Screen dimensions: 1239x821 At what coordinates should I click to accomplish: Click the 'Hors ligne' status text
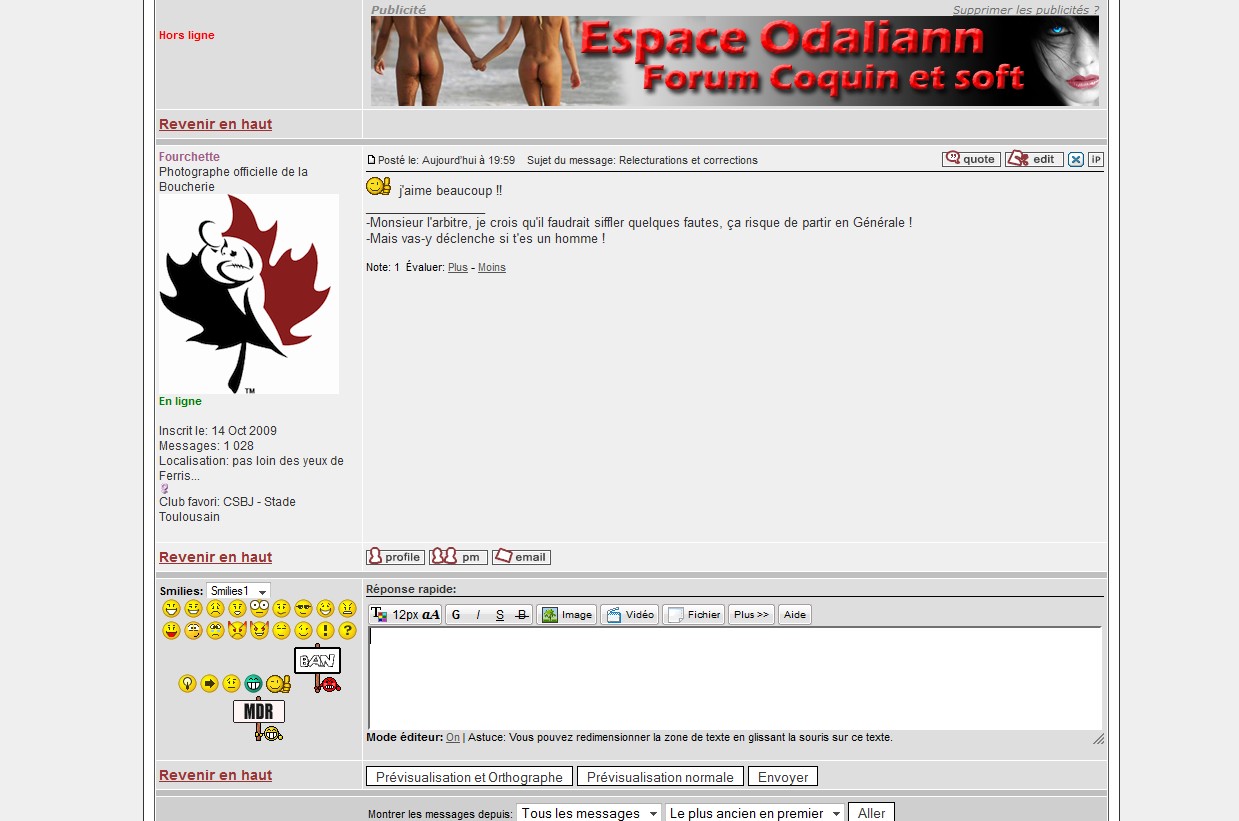(x=187, y=35)
